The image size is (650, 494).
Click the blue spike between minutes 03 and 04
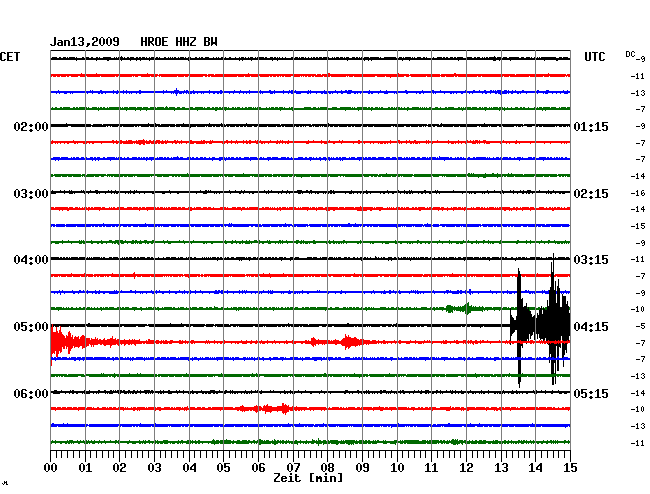click(x=177, y=92)
